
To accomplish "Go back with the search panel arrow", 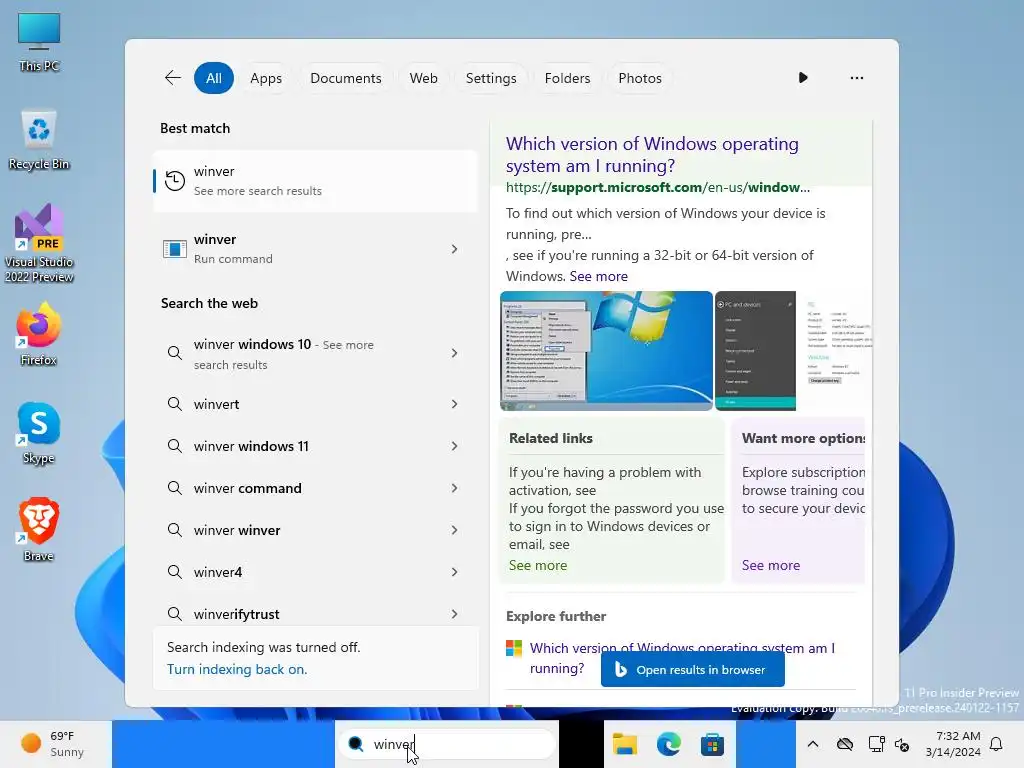I will coord(172,78).
